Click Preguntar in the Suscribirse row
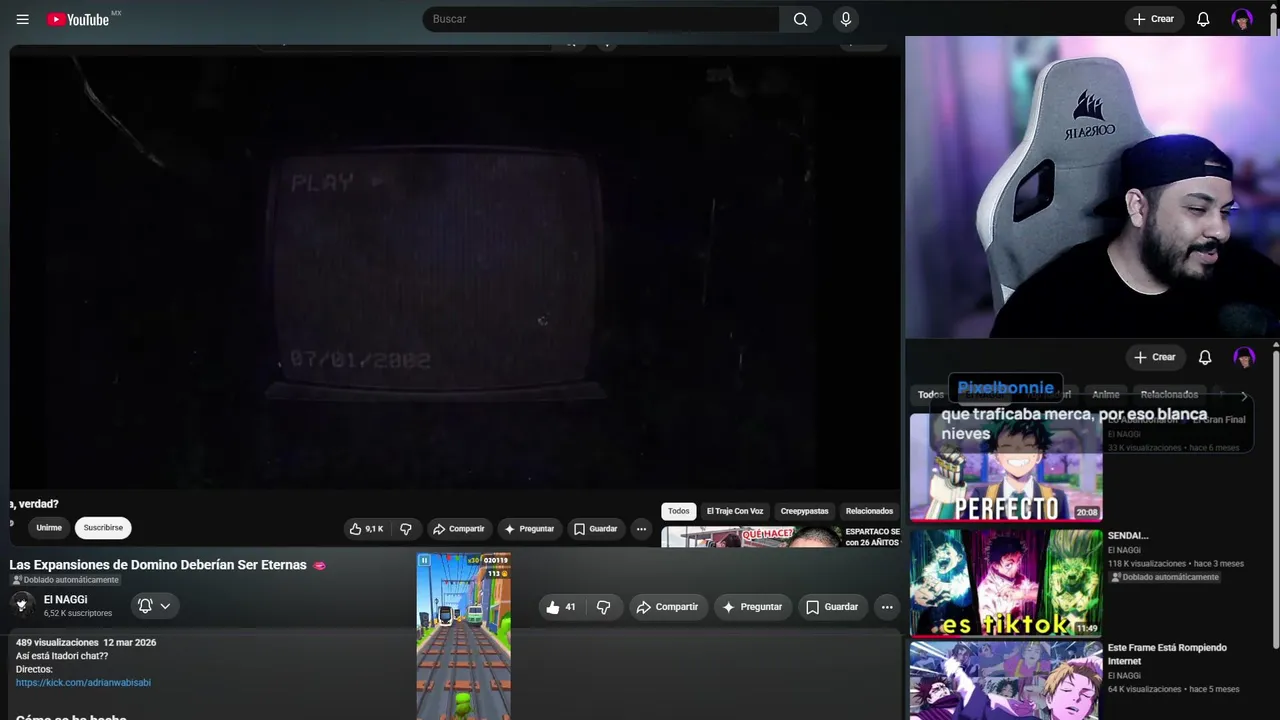 529,529
